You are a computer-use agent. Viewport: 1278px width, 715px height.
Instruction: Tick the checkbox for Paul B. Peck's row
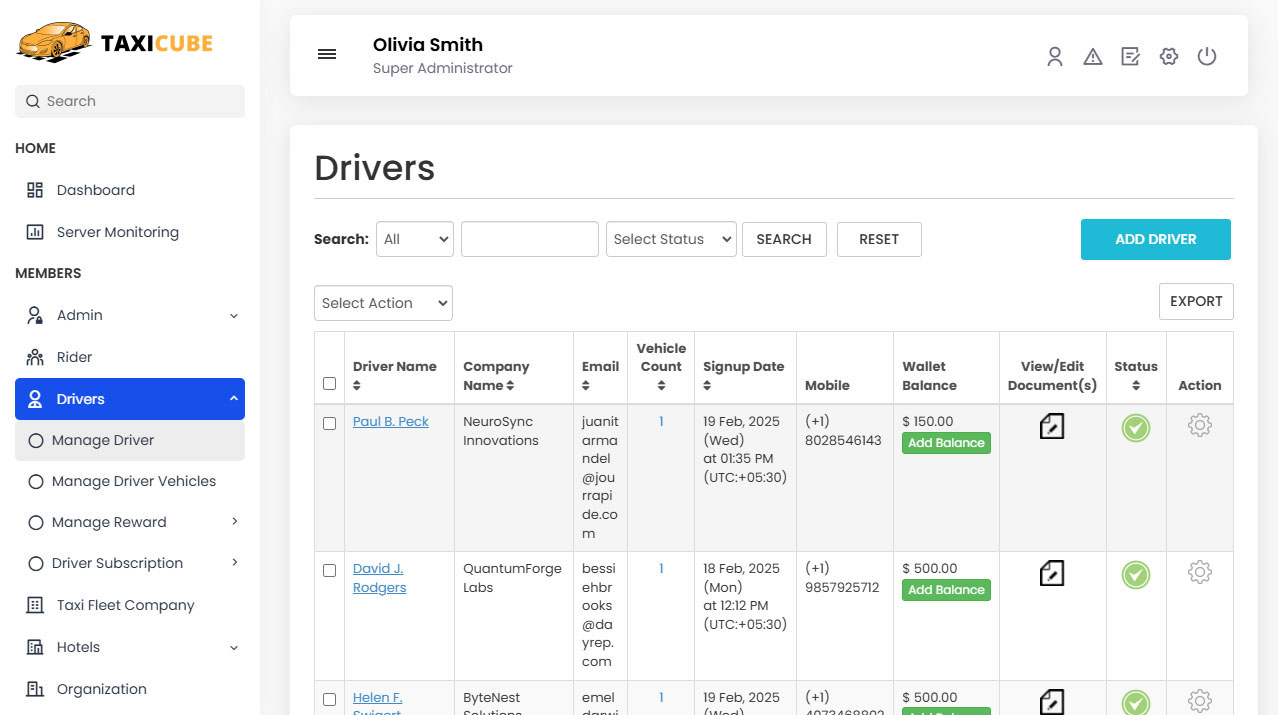pyautogui.click(x=330, y=423)
